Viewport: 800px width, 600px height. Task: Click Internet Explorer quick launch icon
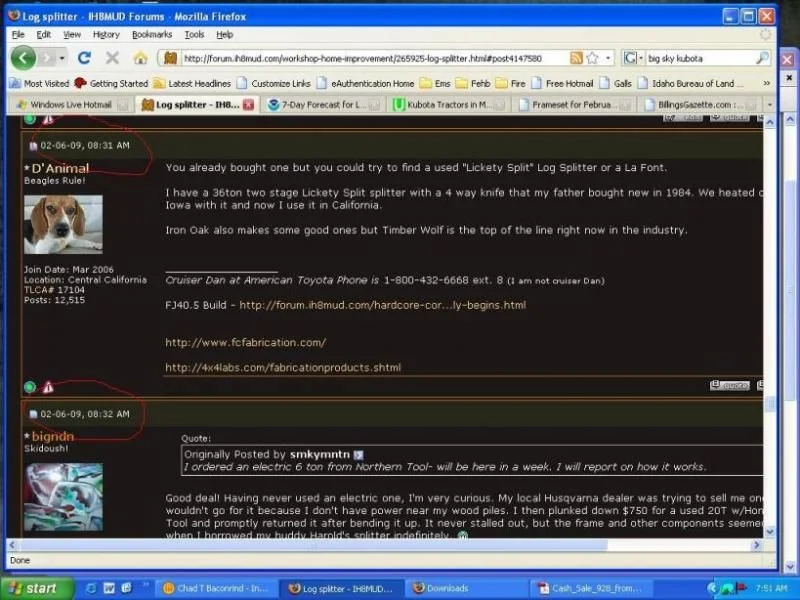point(91,588)
